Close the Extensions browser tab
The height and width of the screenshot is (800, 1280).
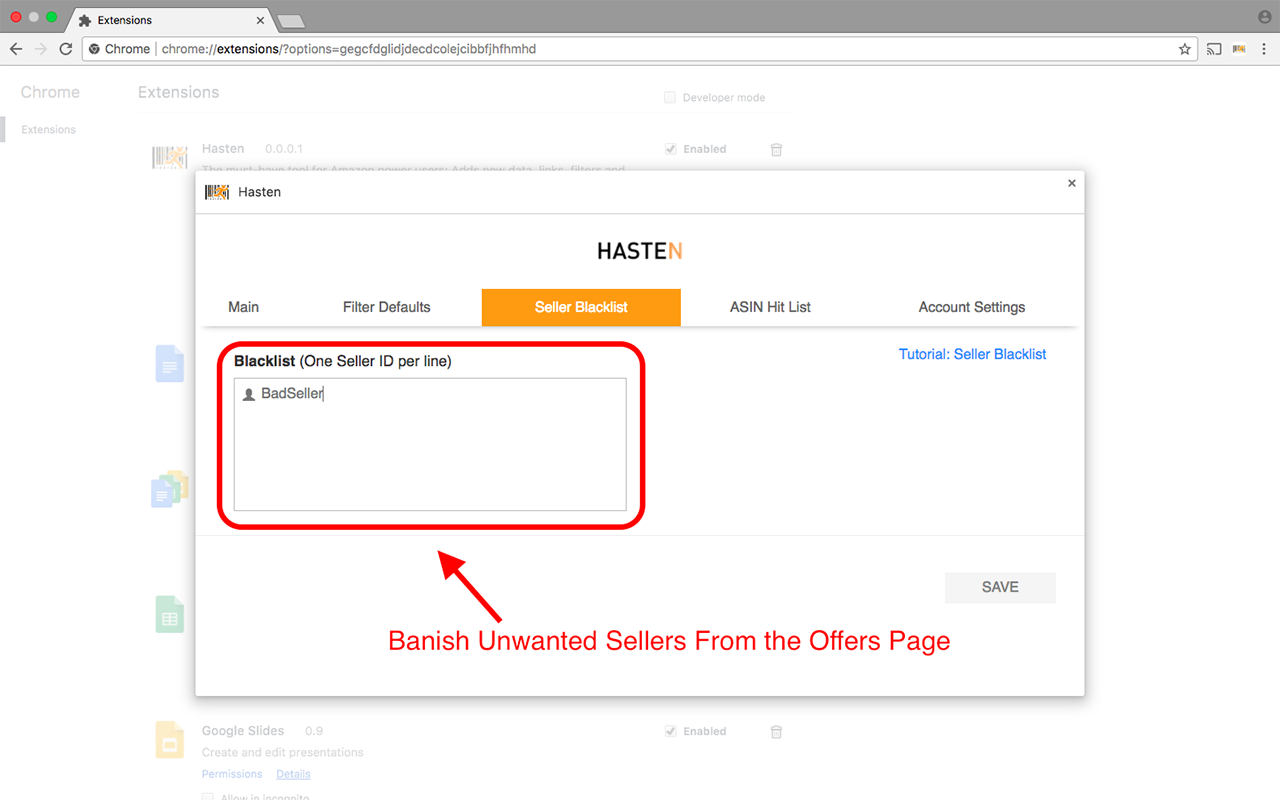260,20
